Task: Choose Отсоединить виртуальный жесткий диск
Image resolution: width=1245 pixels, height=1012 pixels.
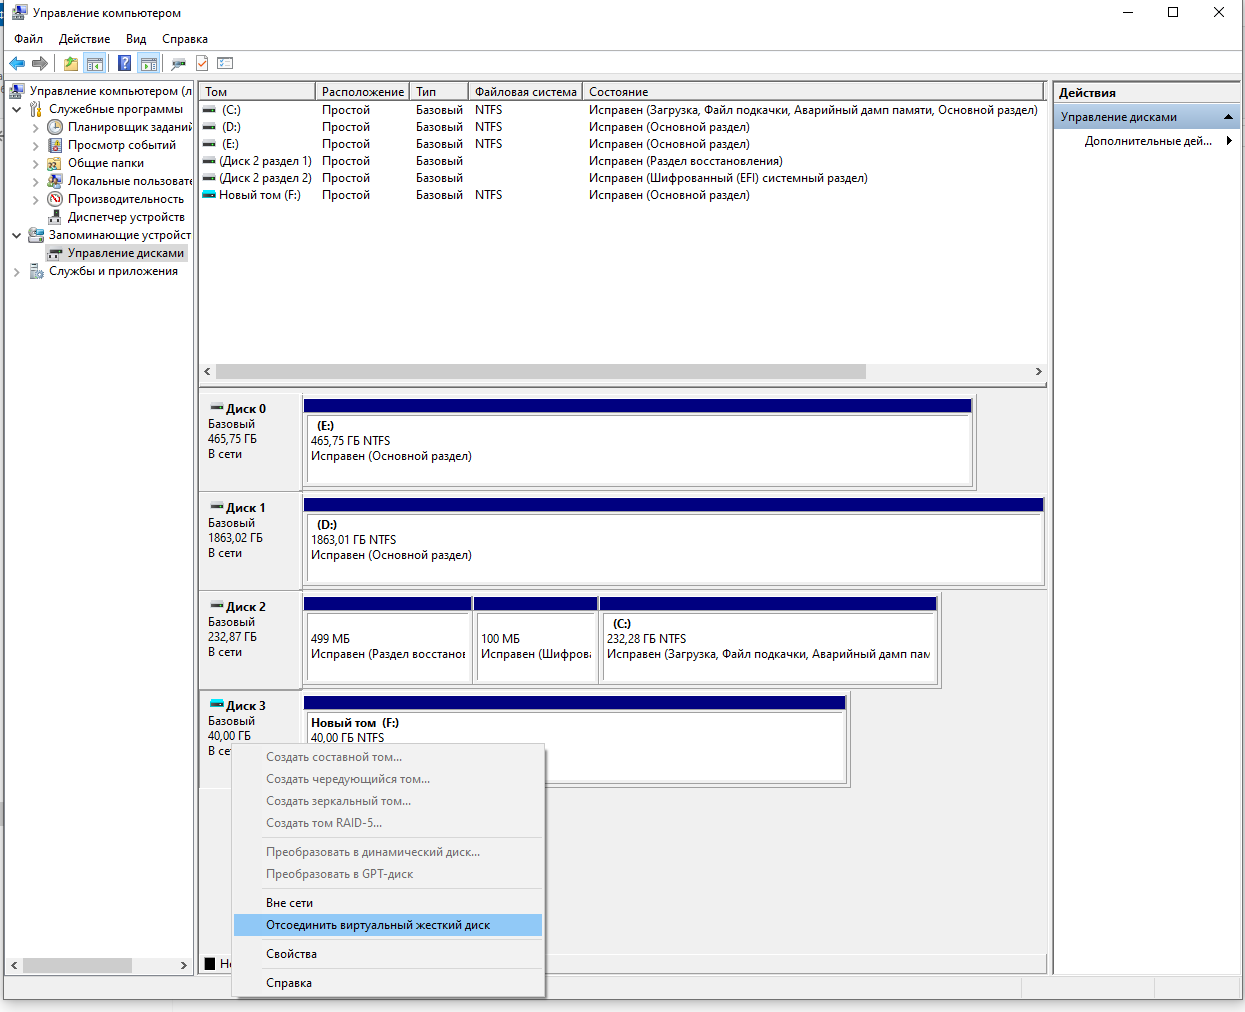Action: 388,925
